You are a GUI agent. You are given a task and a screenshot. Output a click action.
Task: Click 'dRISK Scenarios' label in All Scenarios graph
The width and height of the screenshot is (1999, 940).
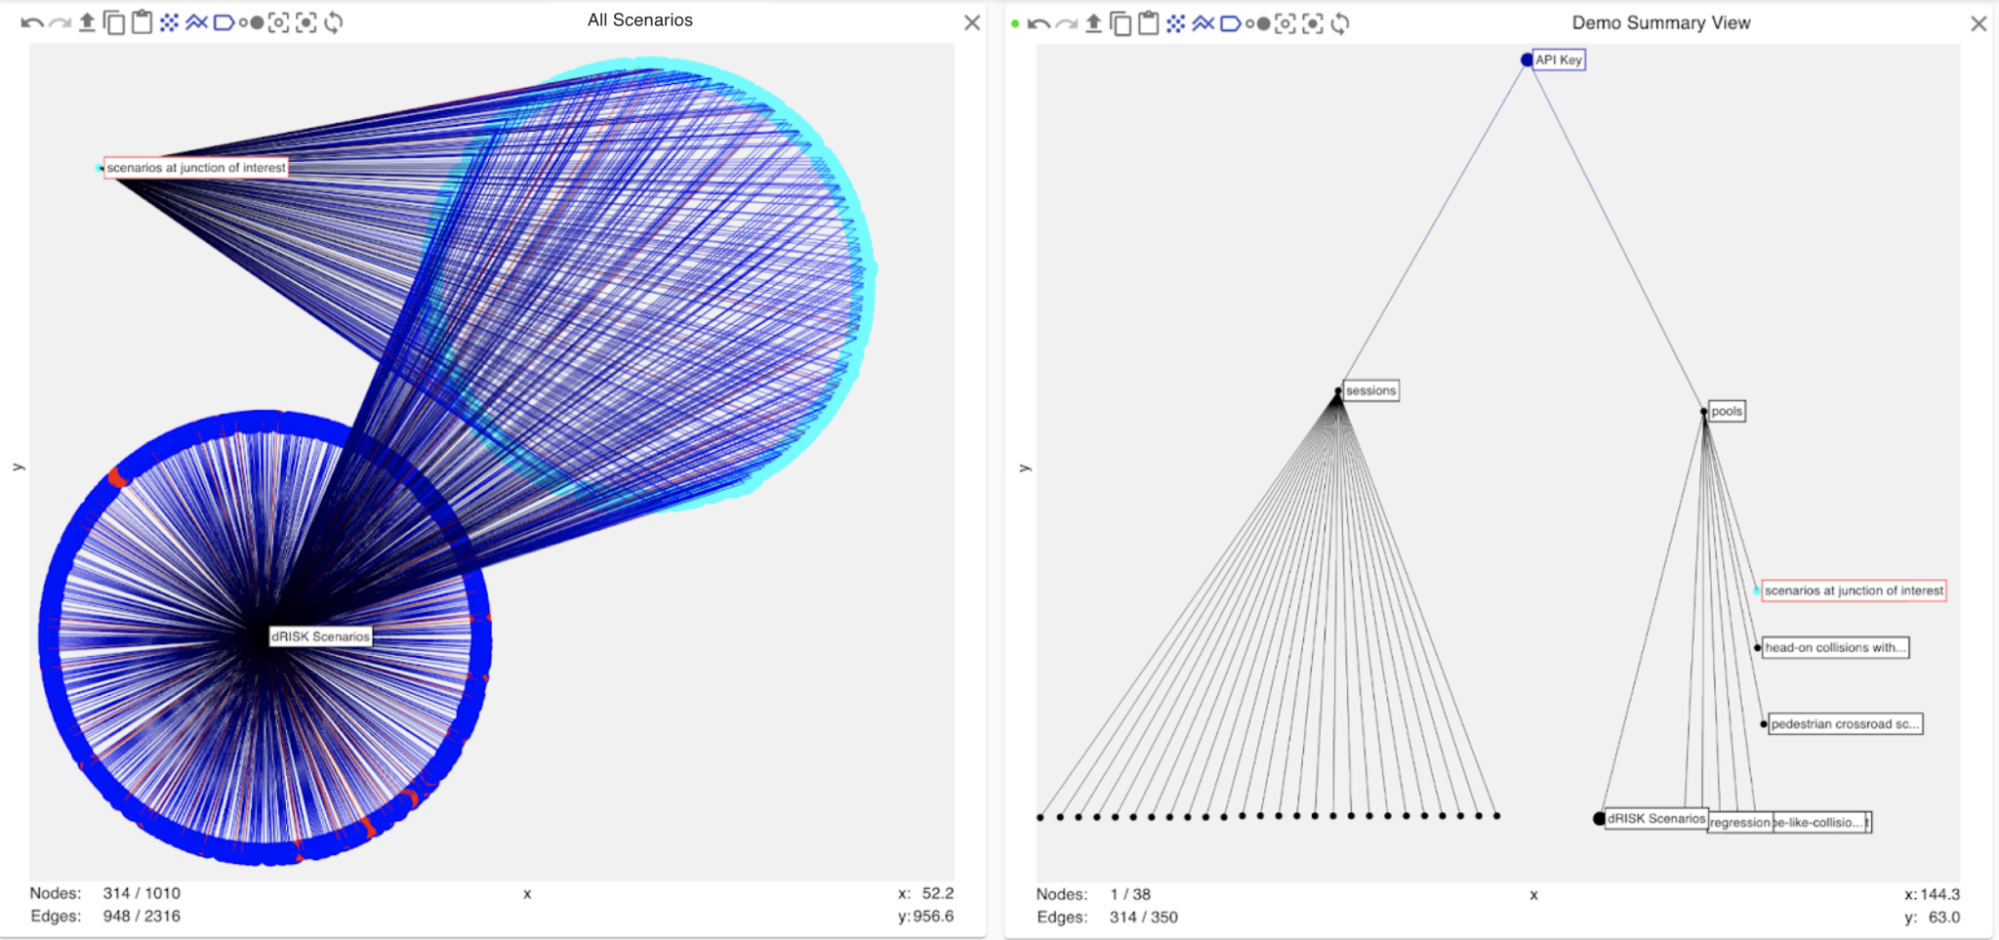320,637
